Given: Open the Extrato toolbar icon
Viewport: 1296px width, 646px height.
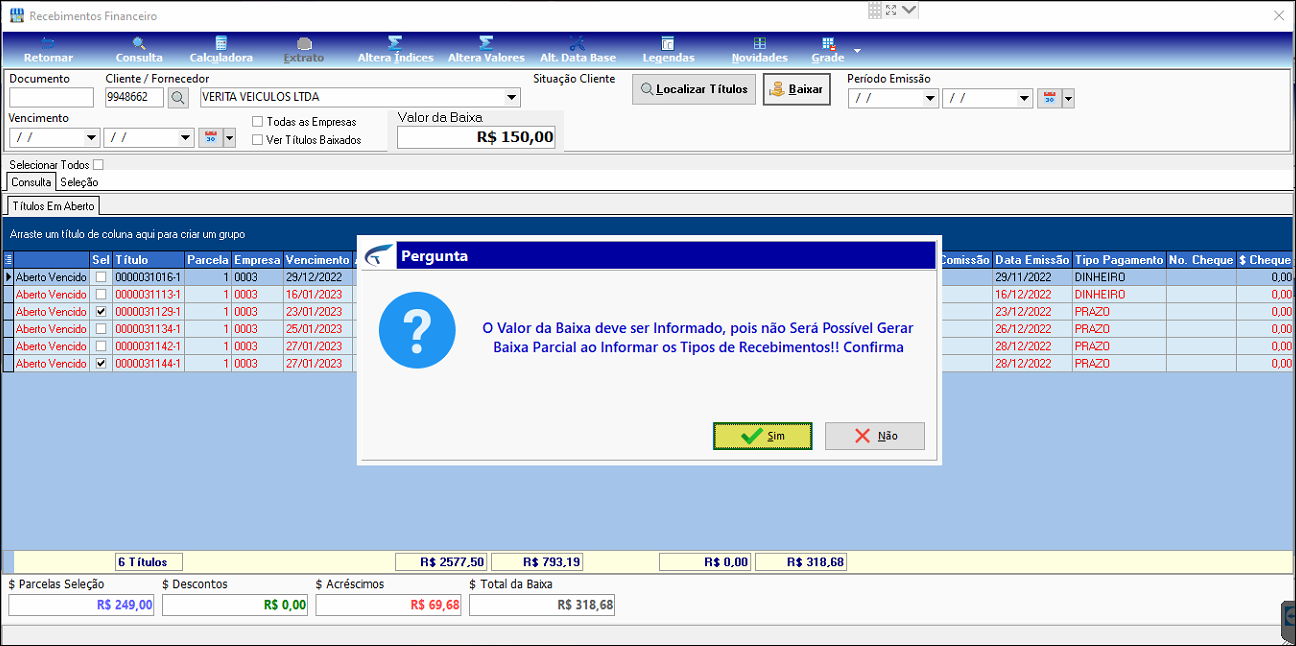Looking at the screenshot, I should tap(304, 44).
